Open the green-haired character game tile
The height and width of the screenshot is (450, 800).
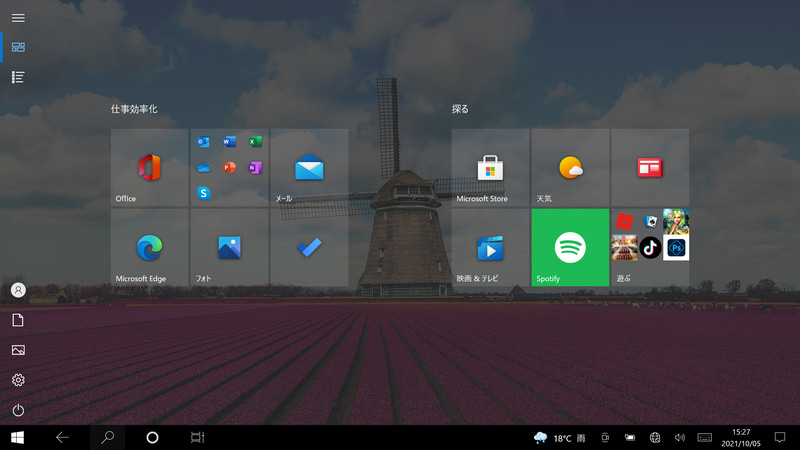(x=676, y=221)
